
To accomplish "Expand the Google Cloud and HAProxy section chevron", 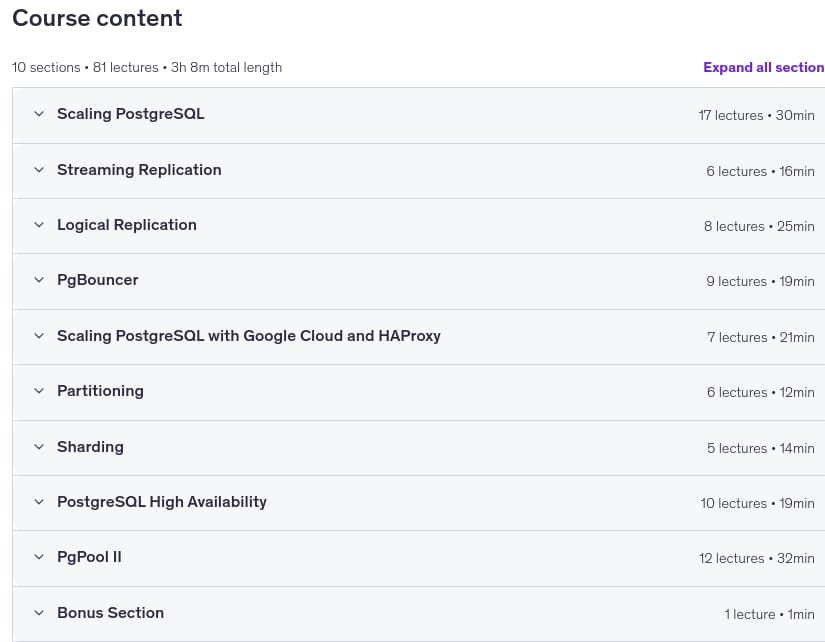I will tap(39, 336).
